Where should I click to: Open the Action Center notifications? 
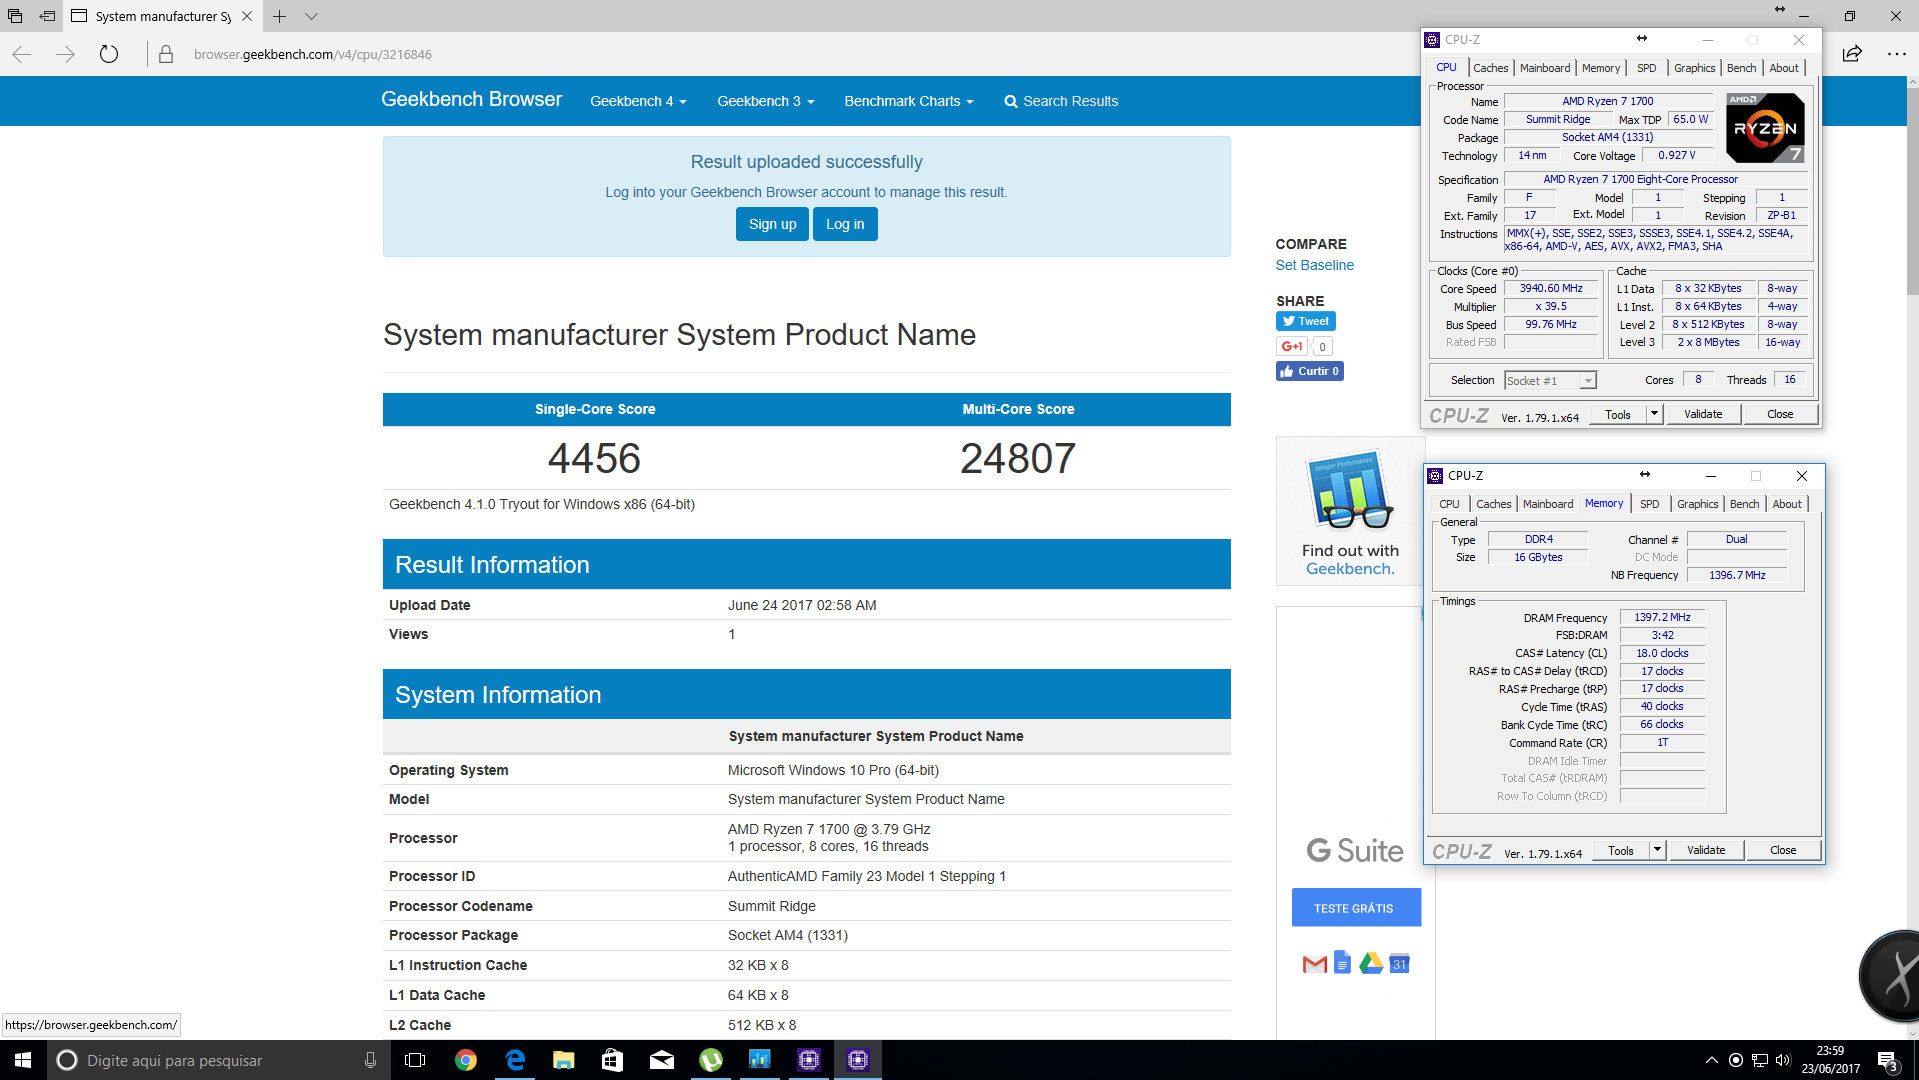(x=1888, y=1061)
